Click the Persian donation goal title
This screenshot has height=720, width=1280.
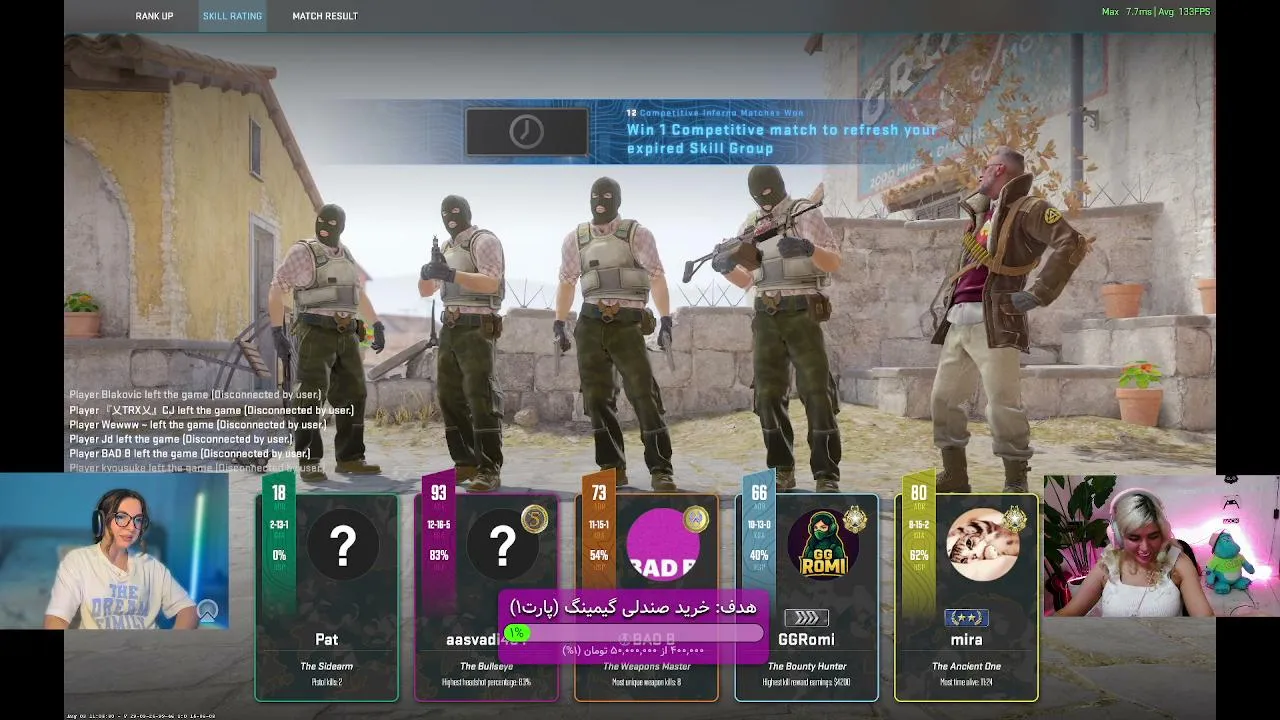point(634,607)
